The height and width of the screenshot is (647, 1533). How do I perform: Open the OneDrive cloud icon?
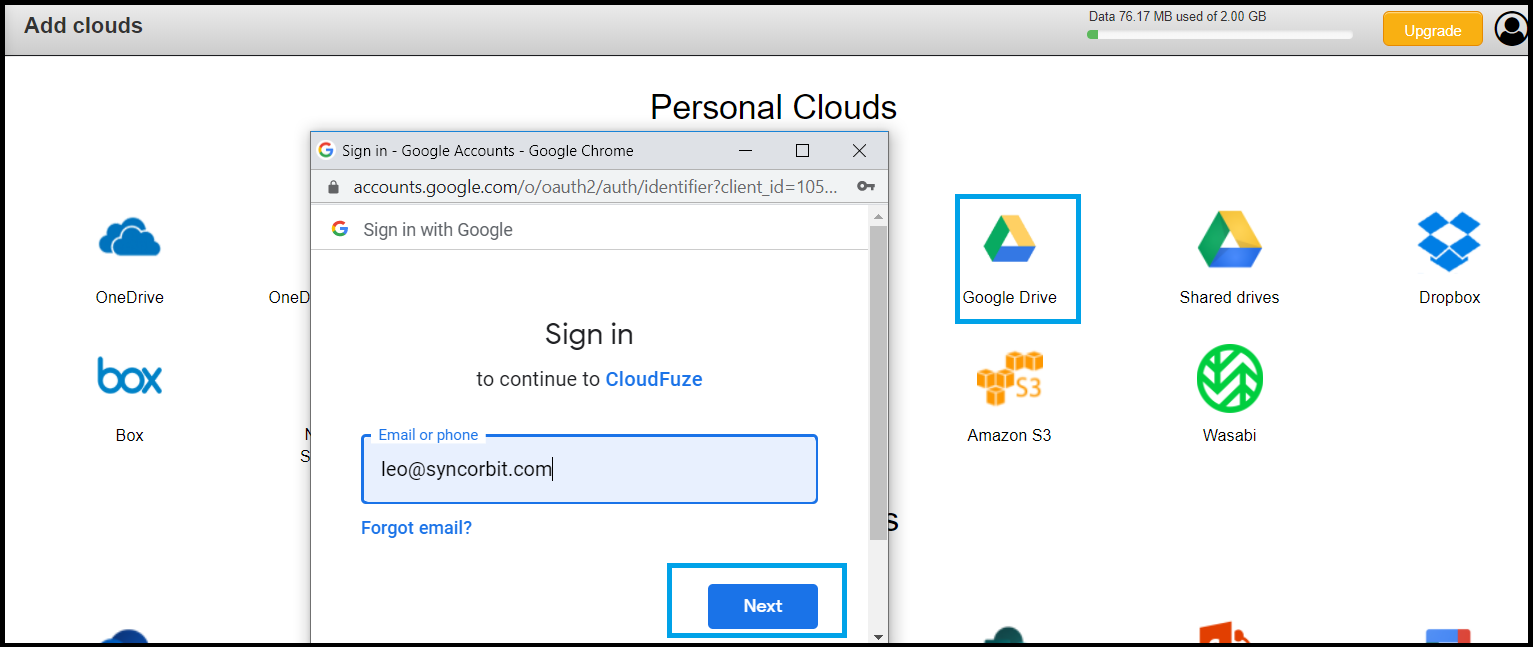coord(130,239)
